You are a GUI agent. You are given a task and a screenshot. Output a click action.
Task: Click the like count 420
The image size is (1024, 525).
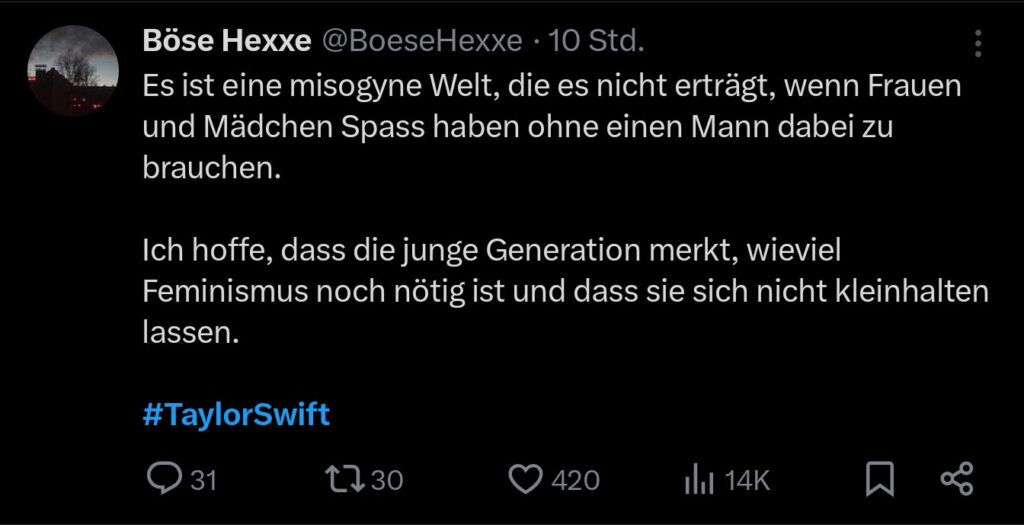pos(575,481)
